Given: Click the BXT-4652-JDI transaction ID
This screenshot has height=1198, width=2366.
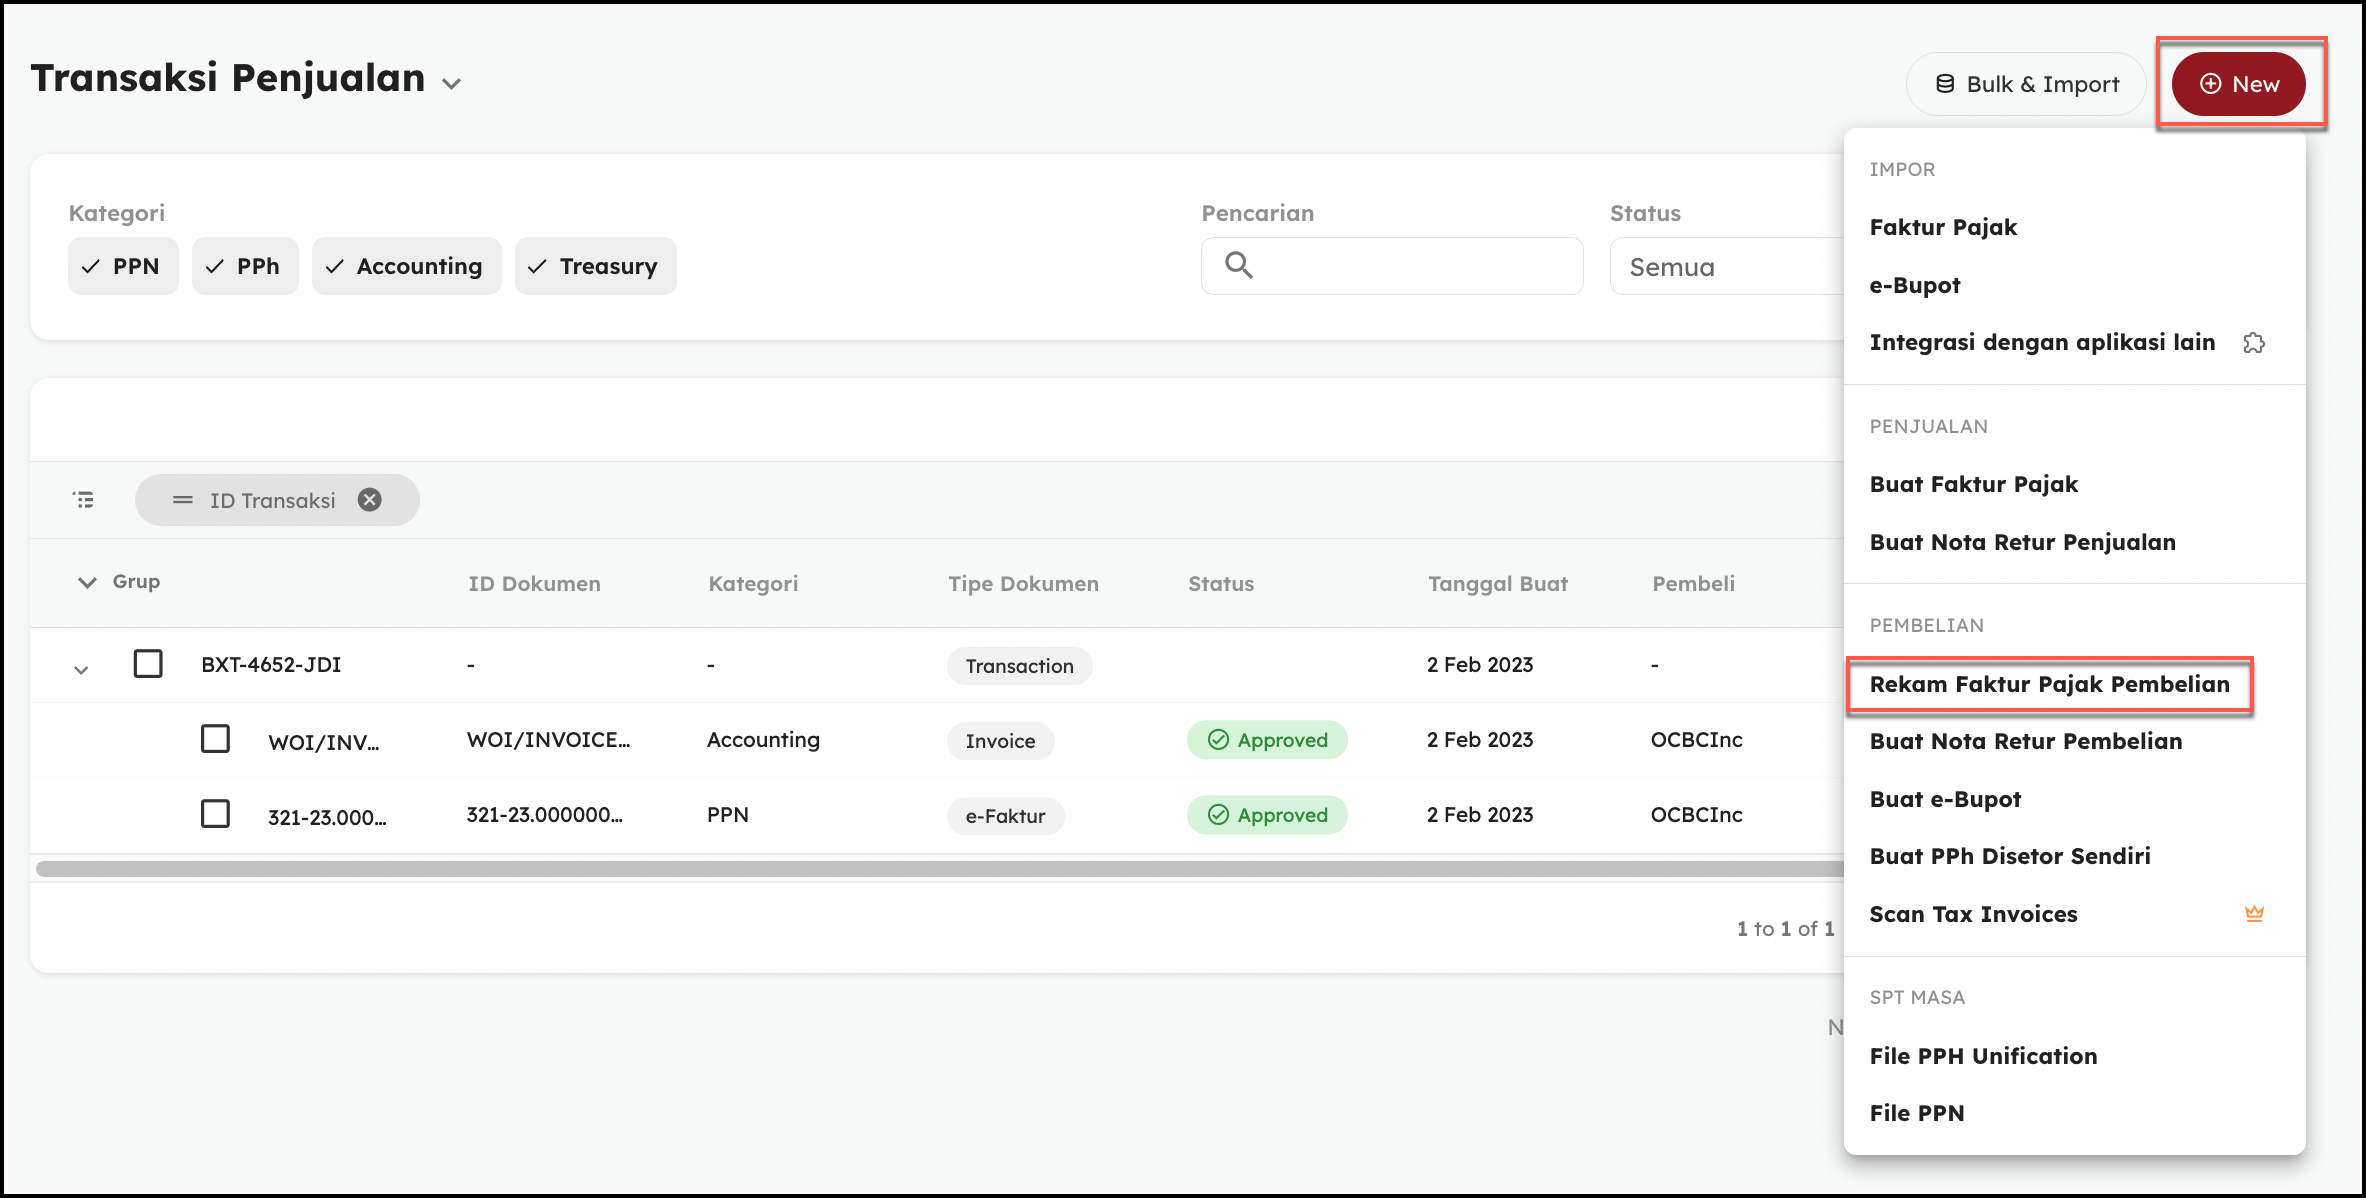Looking at the screenshot, I should [271, 665].
